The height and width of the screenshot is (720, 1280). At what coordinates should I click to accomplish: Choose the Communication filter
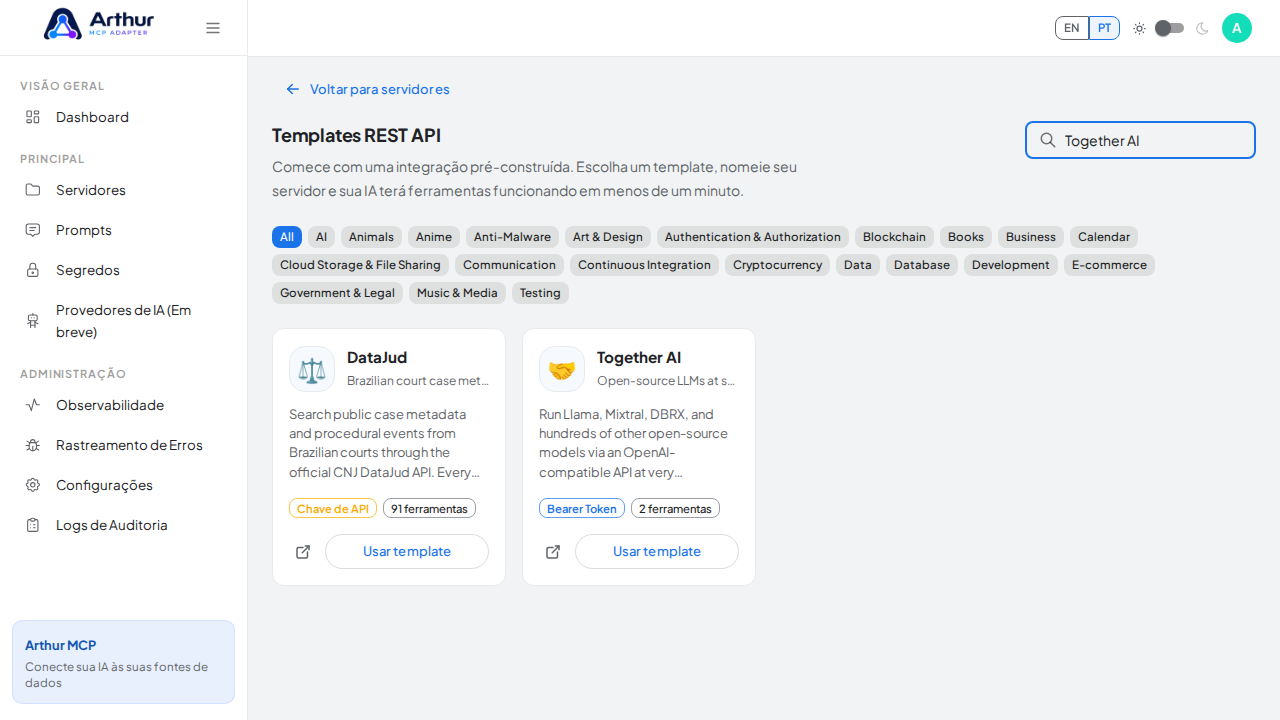(x=509, y=265)
